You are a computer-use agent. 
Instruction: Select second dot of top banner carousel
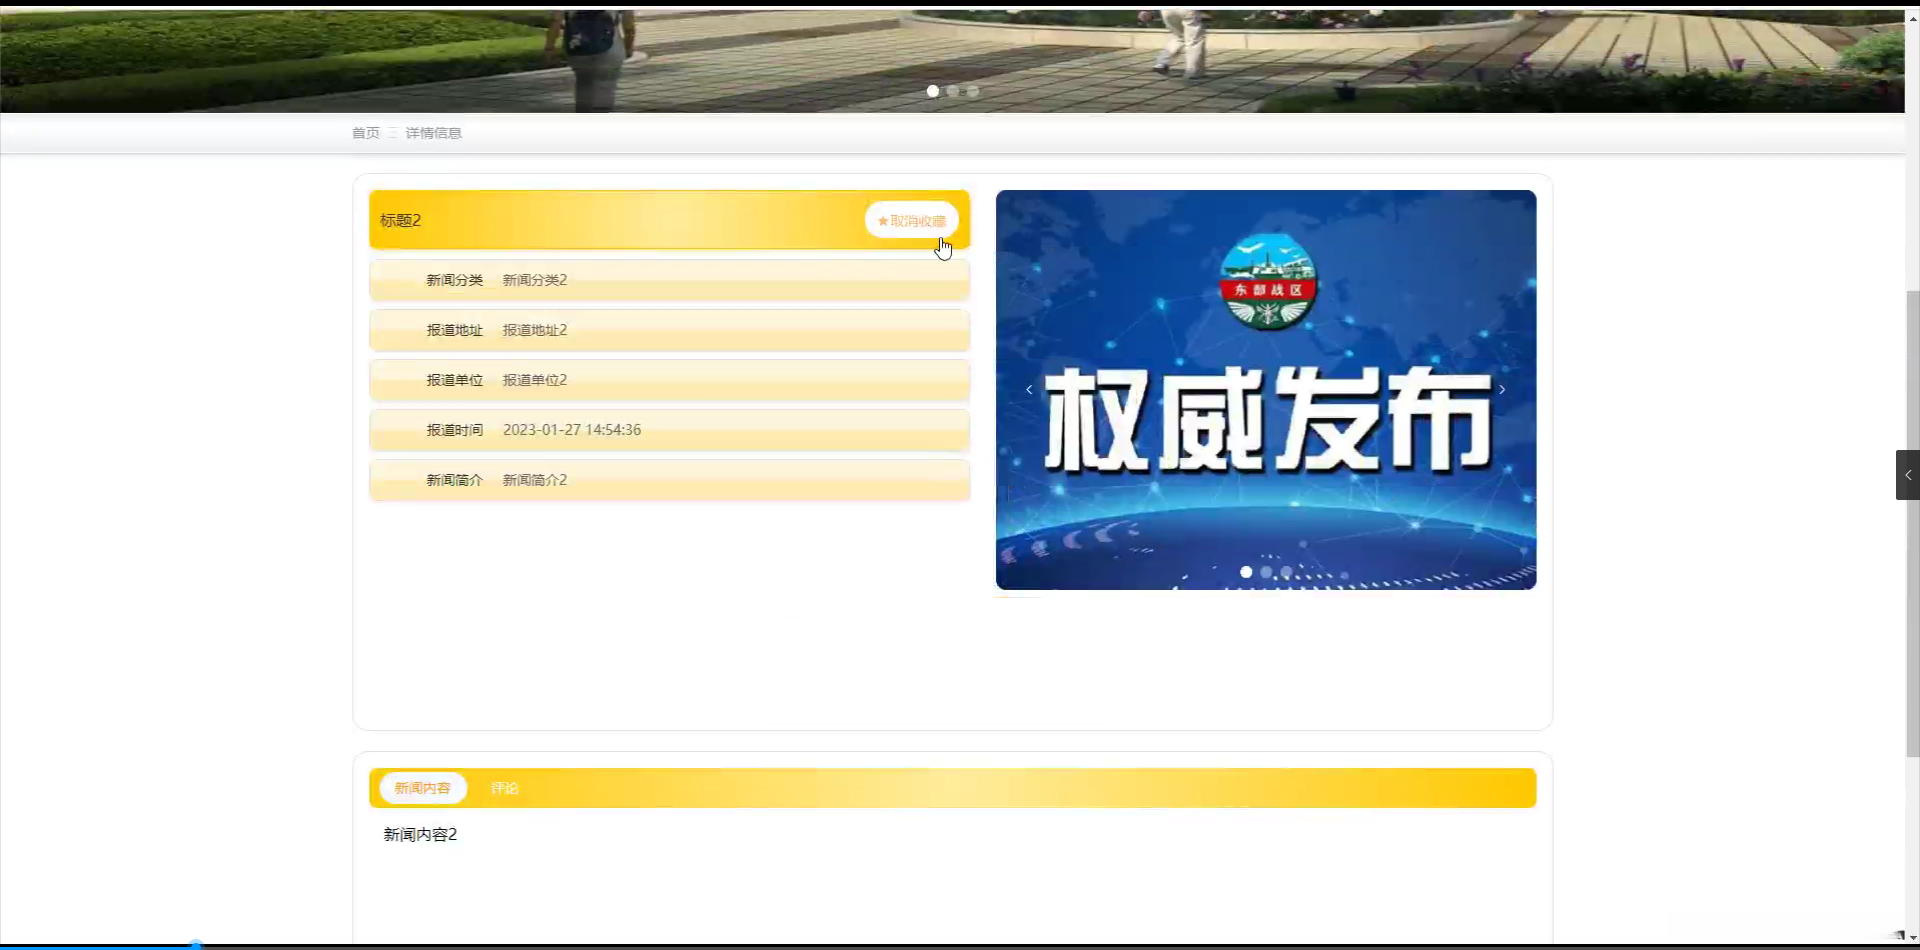(953, 91)
